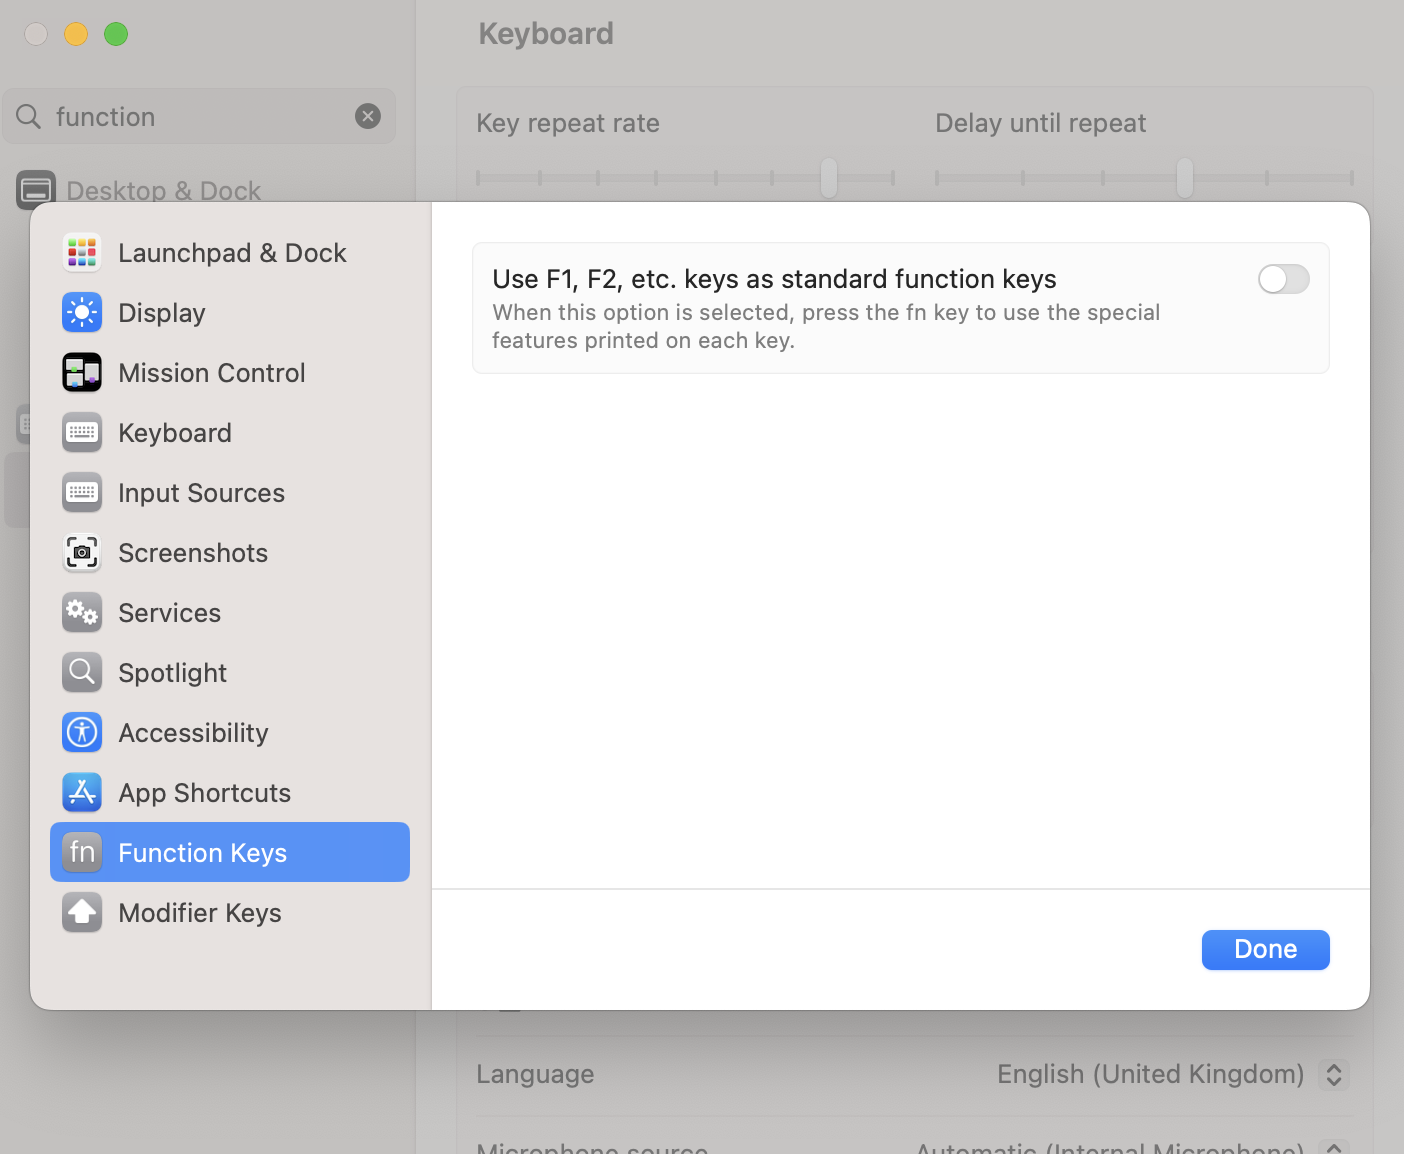The height and width of the screenshot is (1154, 1404).
Task: Click the Display sun icon
Action: pos(82,313)
